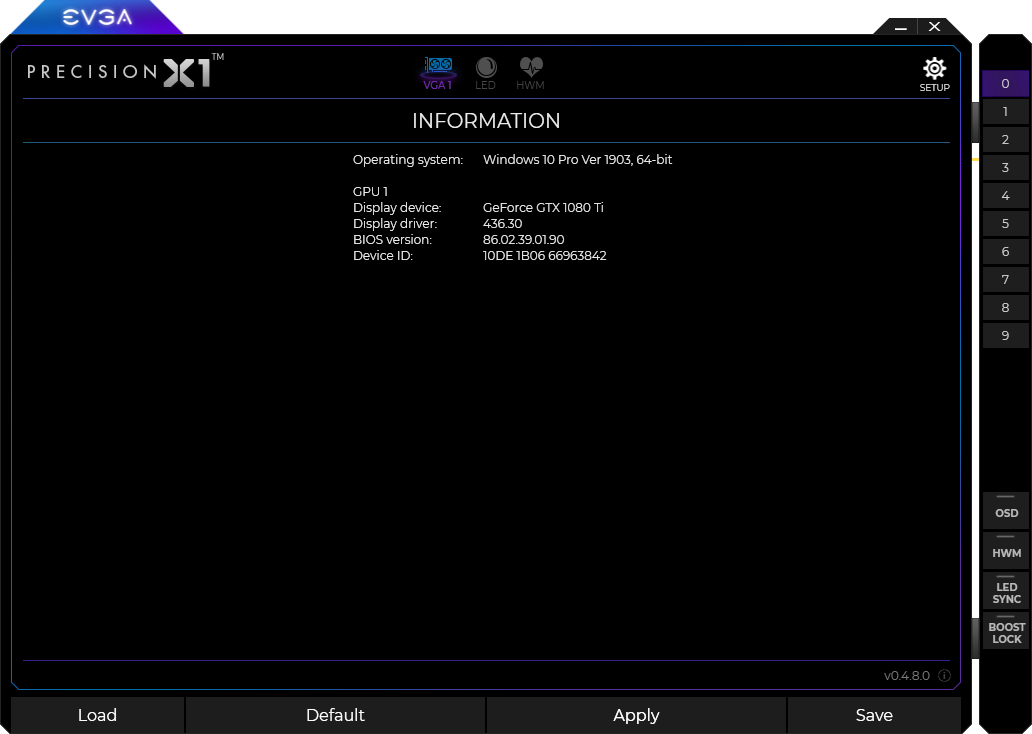
Task: Click the Display device: label
Action: coord(397,208)
